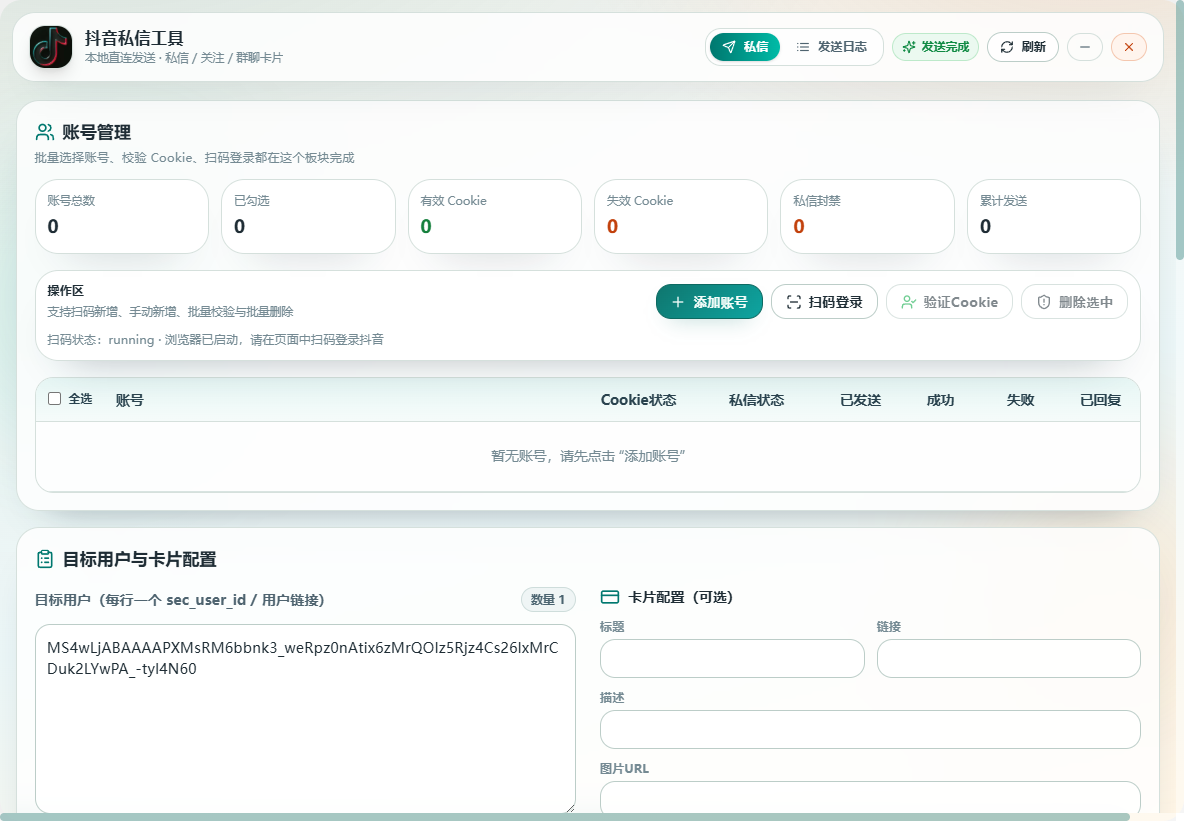Click the 卡片配置 card icon
Screen dimensions: 1184x821
tap(609, 597)
